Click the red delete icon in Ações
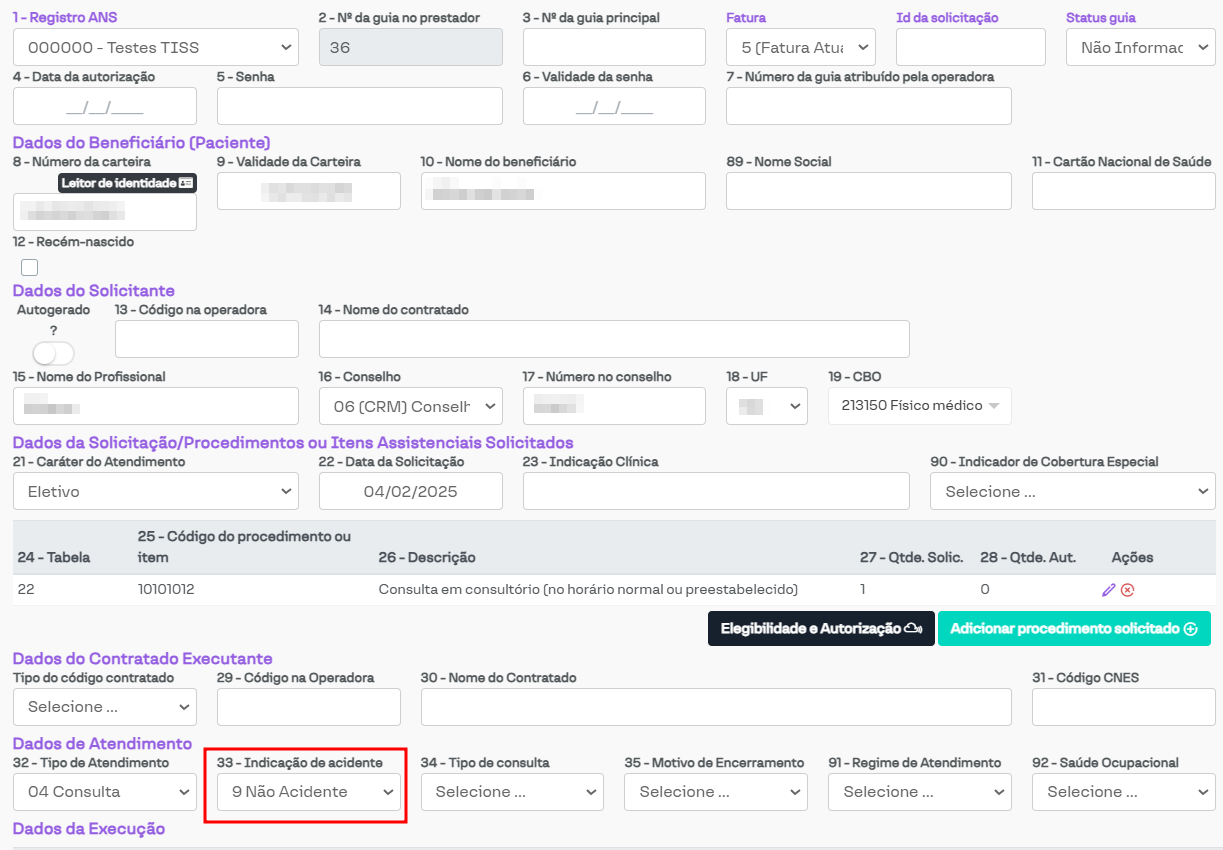The image size is (1223, 850). (1127, 590)
